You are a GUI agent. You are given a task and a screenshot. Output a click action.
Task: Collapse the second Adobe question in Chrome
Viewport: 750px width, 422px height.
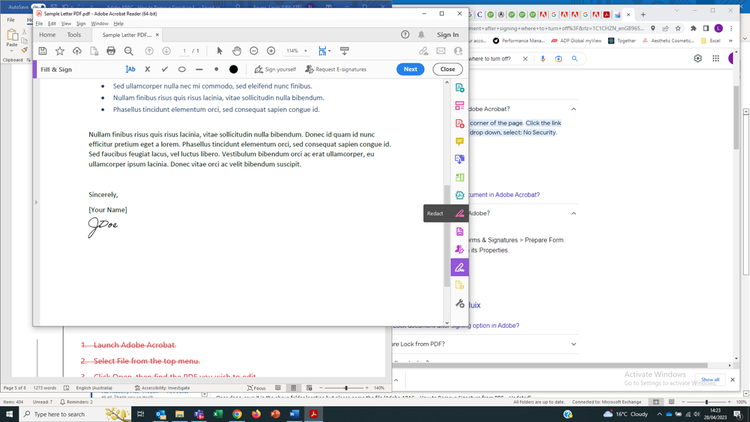(574, 213)
